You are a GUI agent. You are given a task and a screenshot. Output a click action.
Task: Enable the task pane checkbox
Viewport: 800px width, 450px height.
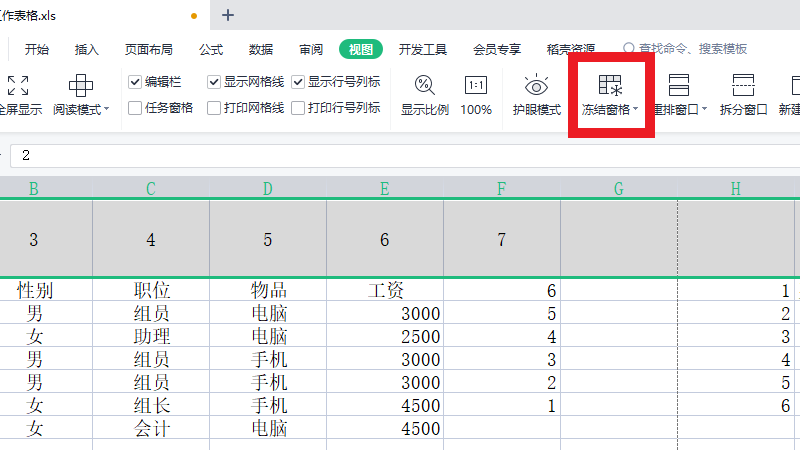click(x=135, y=108)
